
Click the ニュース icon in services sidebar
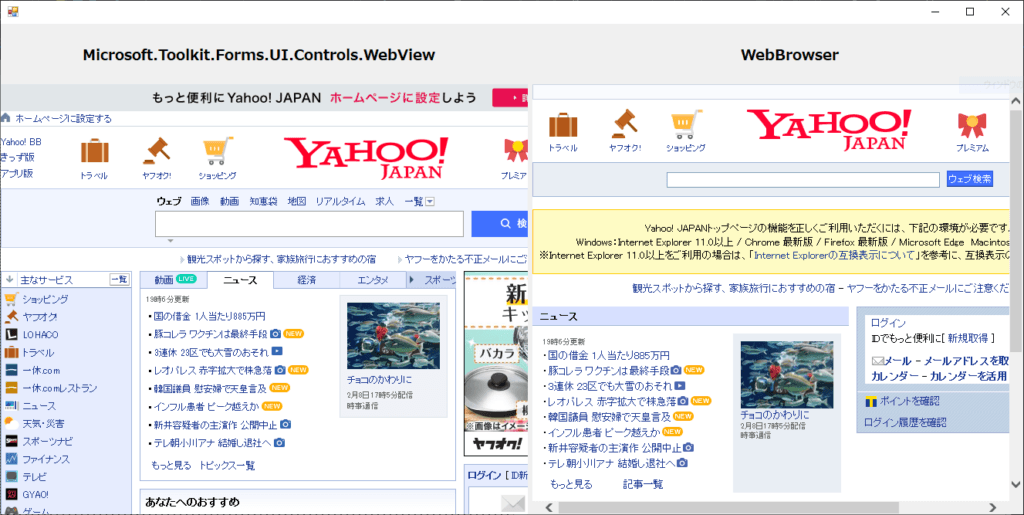pos(11,405)
